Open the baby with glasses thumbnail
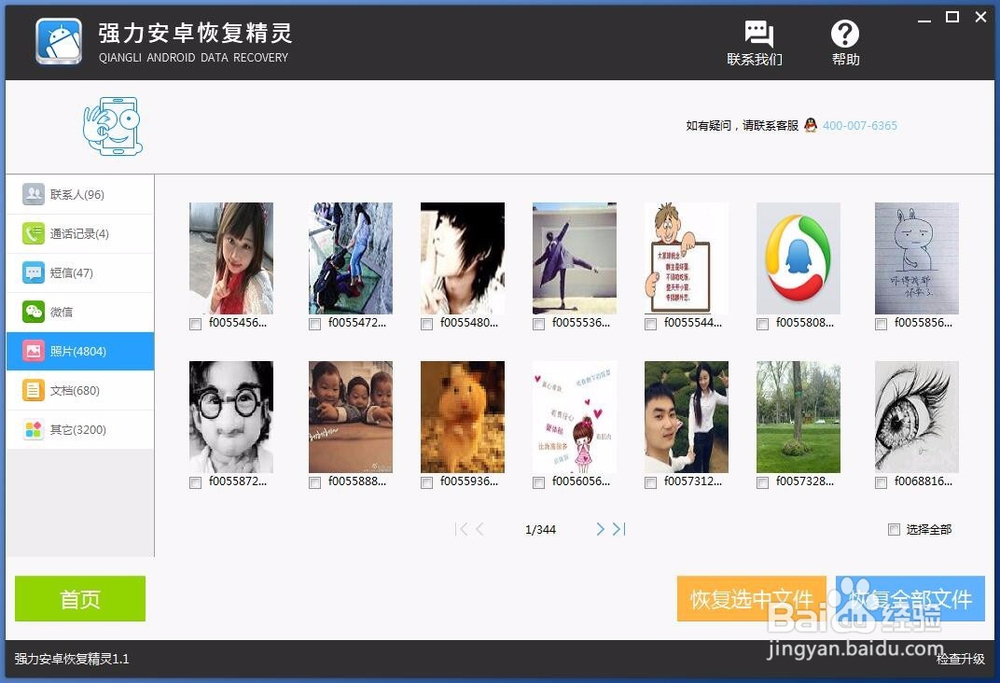Screen dimensions: 1000x683 coord(231,417)
